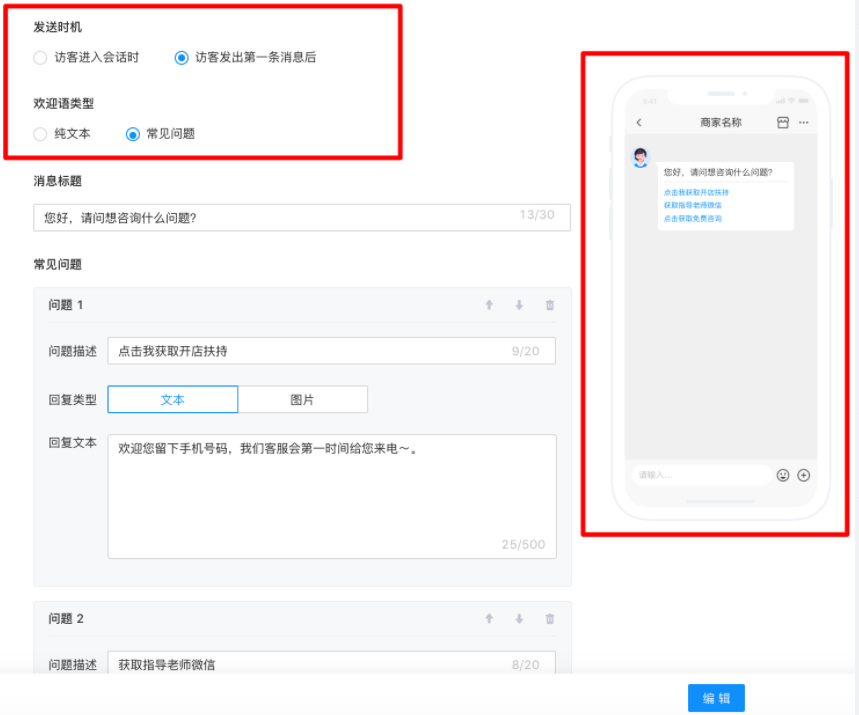Viewport: 859px width, 715px height.
Task: Click move-up arrow for 问题 1
Action: (489, 305)
